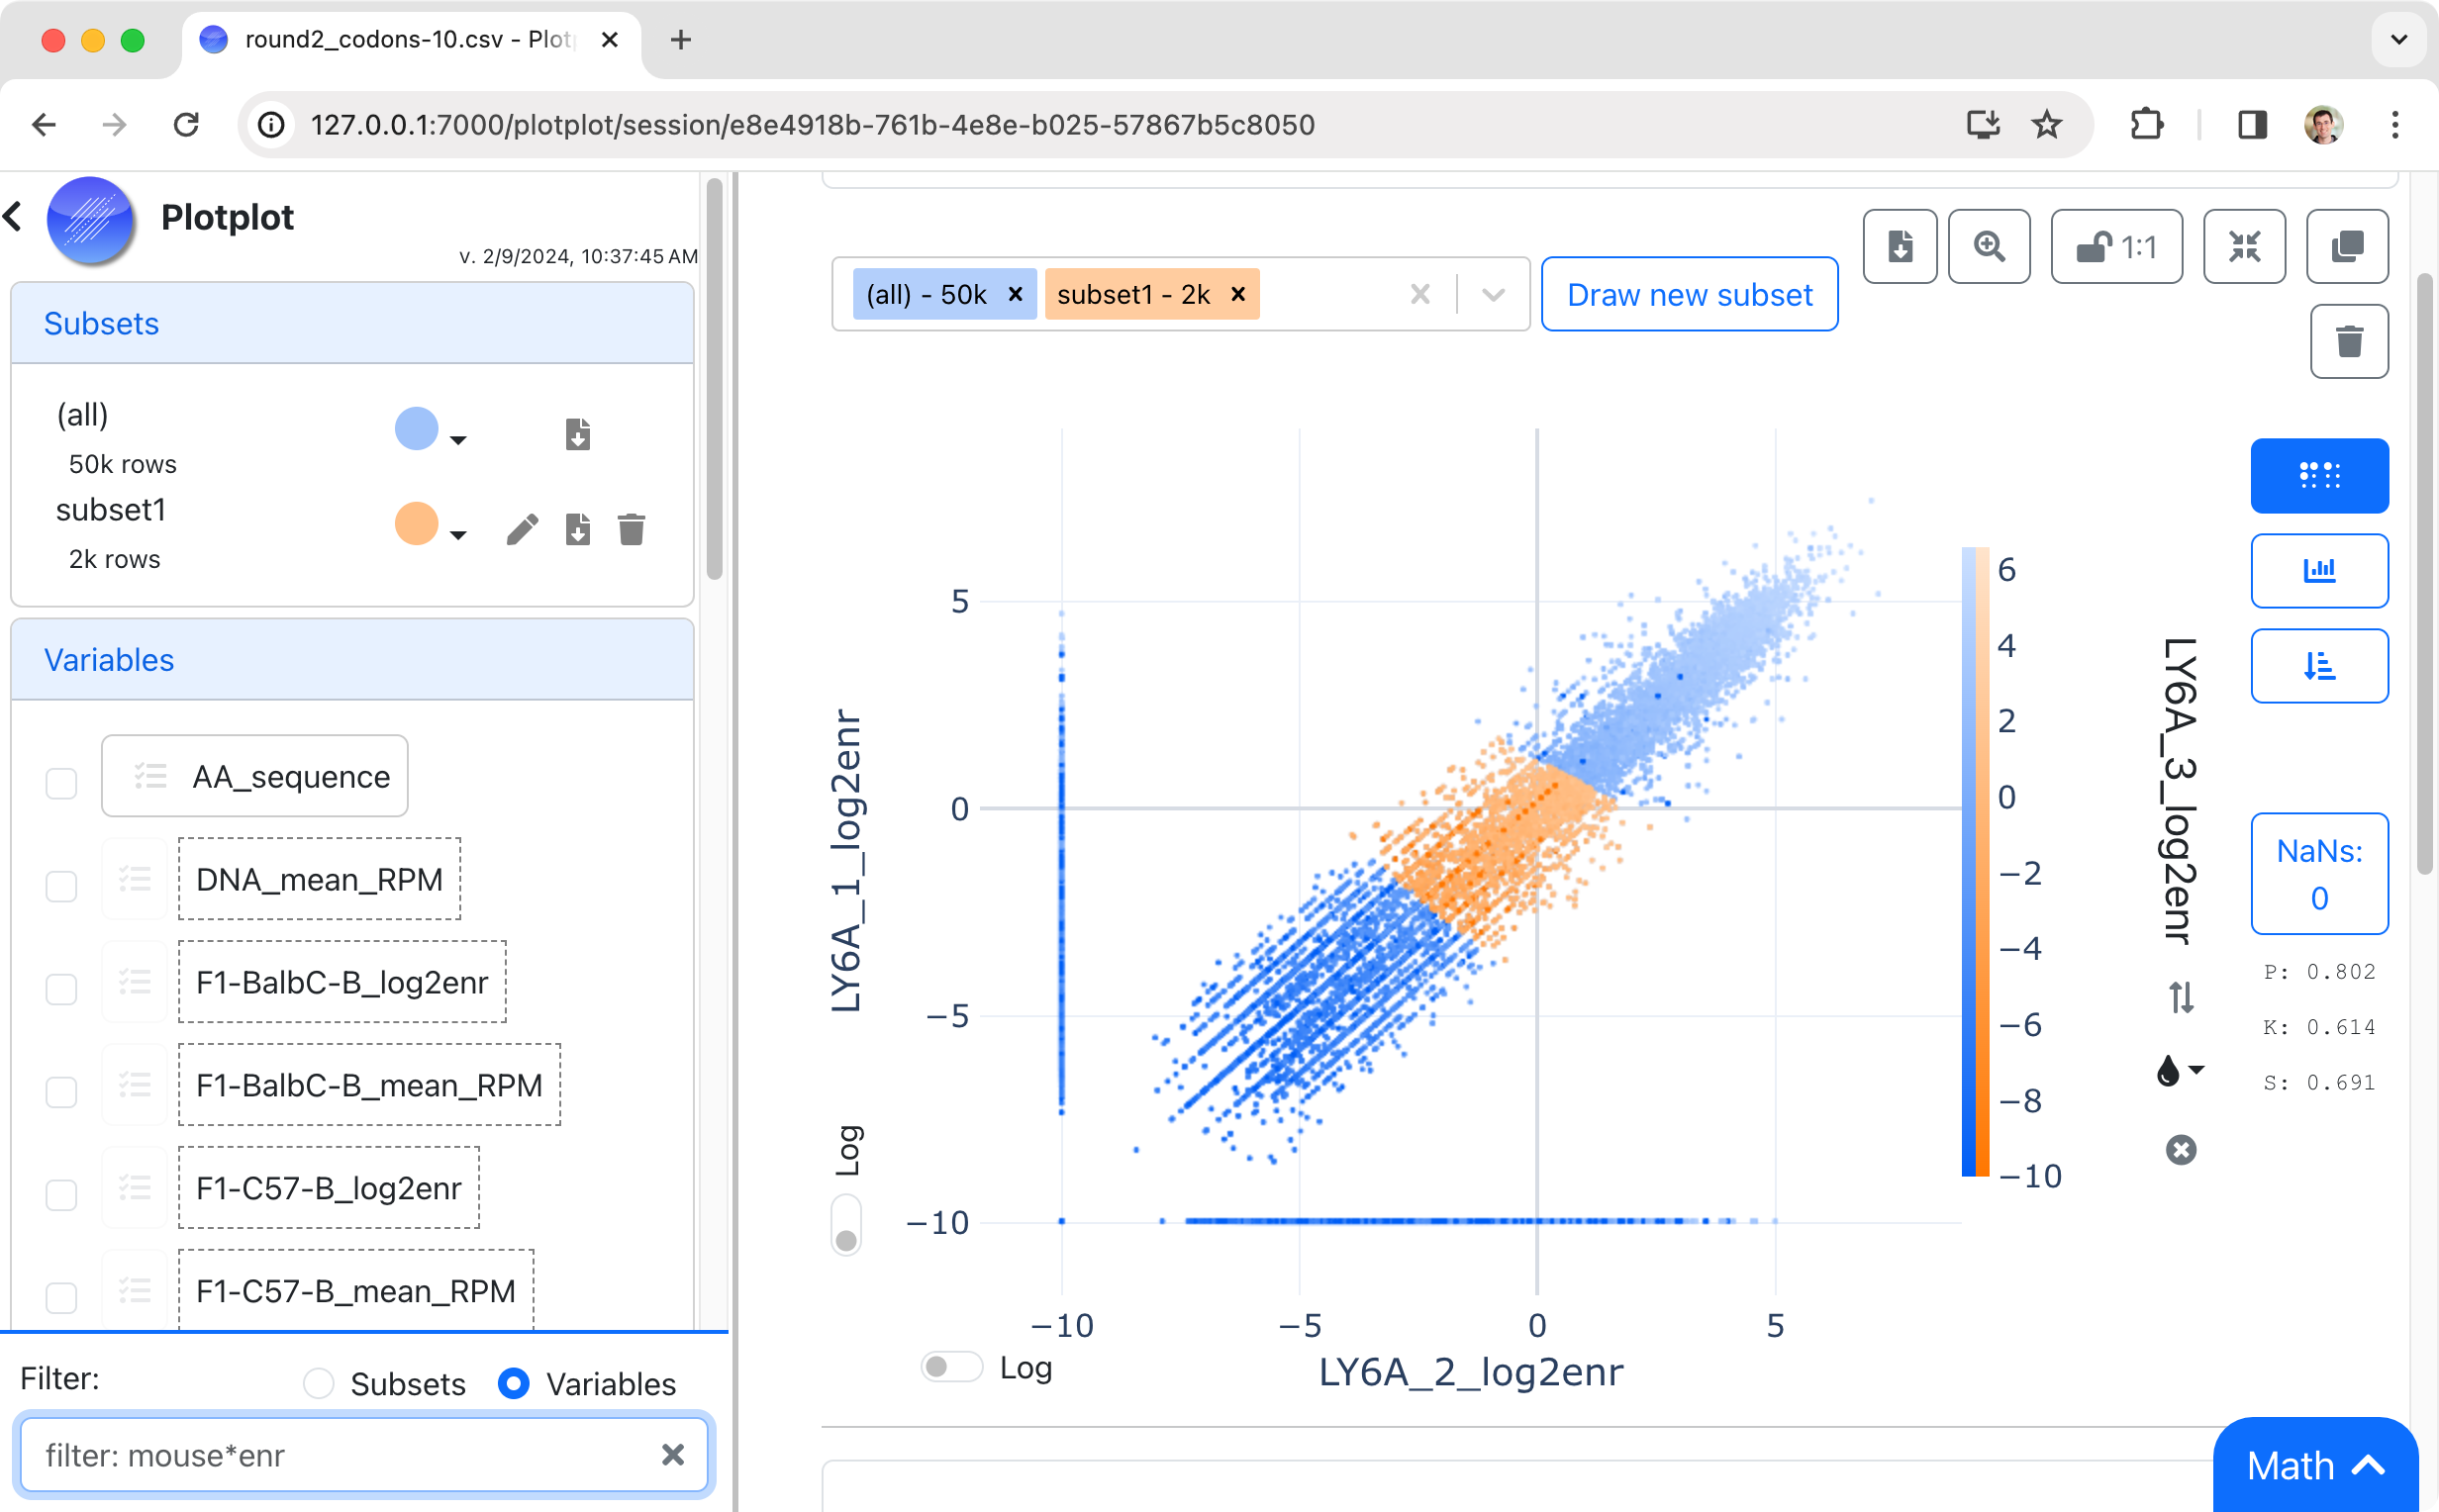Screen dimensions: 2439x1512
Task: Click the orange subset1 color swatch
Action: click(417, 524)
